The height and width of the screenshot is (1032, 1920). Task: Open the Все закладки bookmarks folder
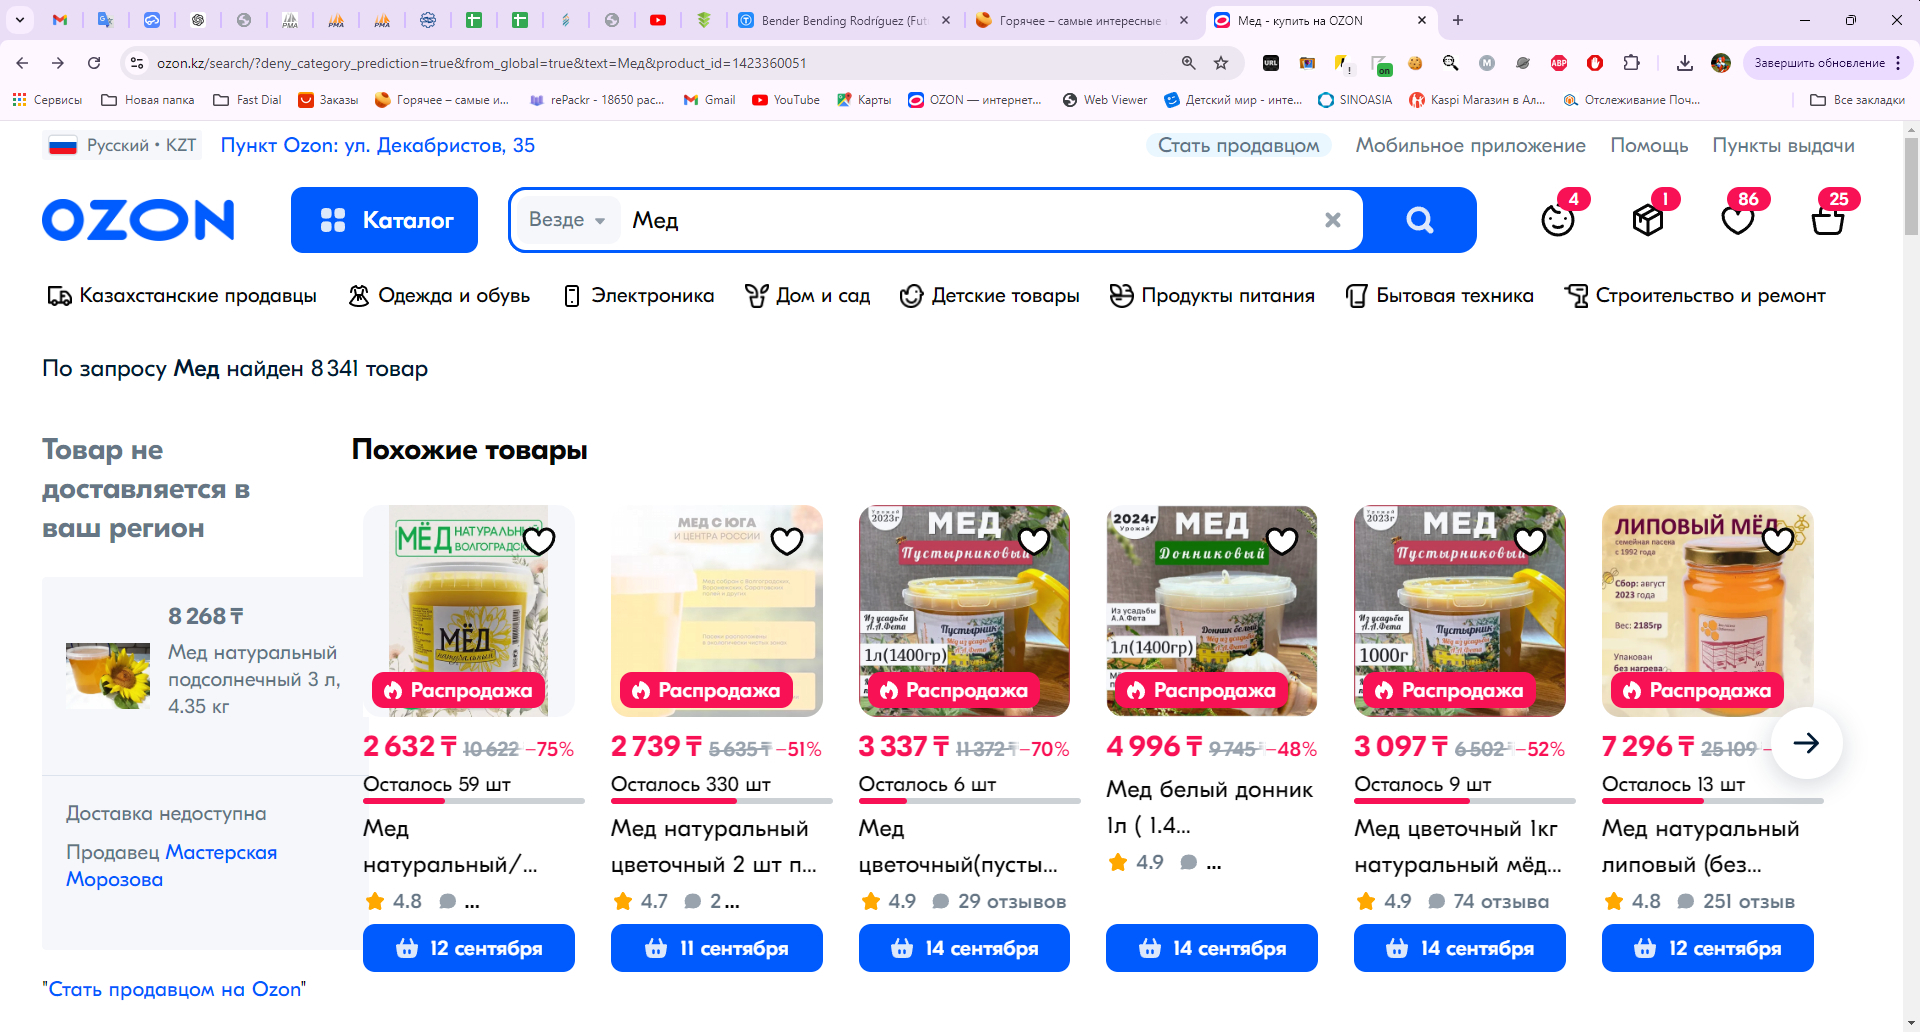[x=1857, y=100]
